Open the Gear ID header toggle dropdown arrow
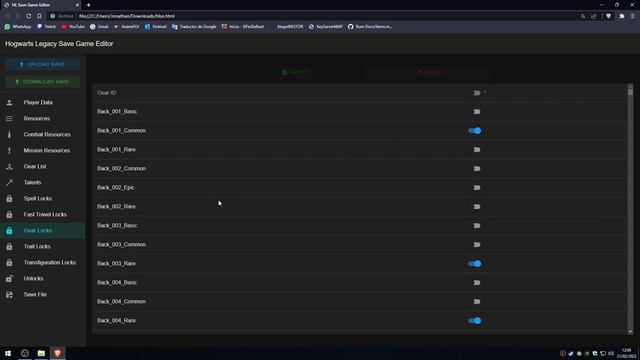 click(x=485, y=93)
